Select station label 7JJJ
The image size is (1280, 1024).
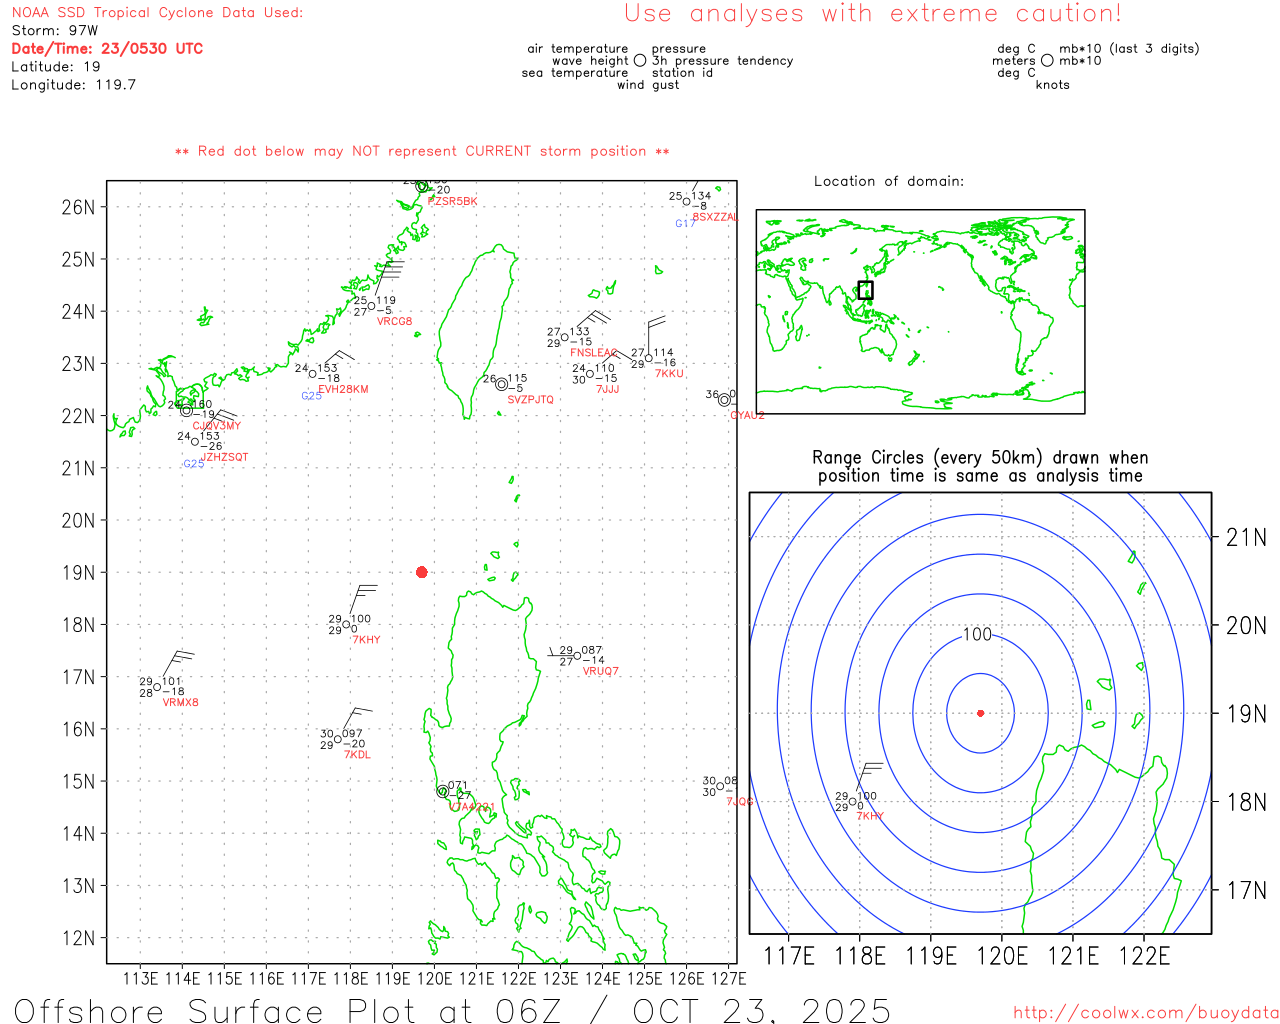tap(608, 389)
